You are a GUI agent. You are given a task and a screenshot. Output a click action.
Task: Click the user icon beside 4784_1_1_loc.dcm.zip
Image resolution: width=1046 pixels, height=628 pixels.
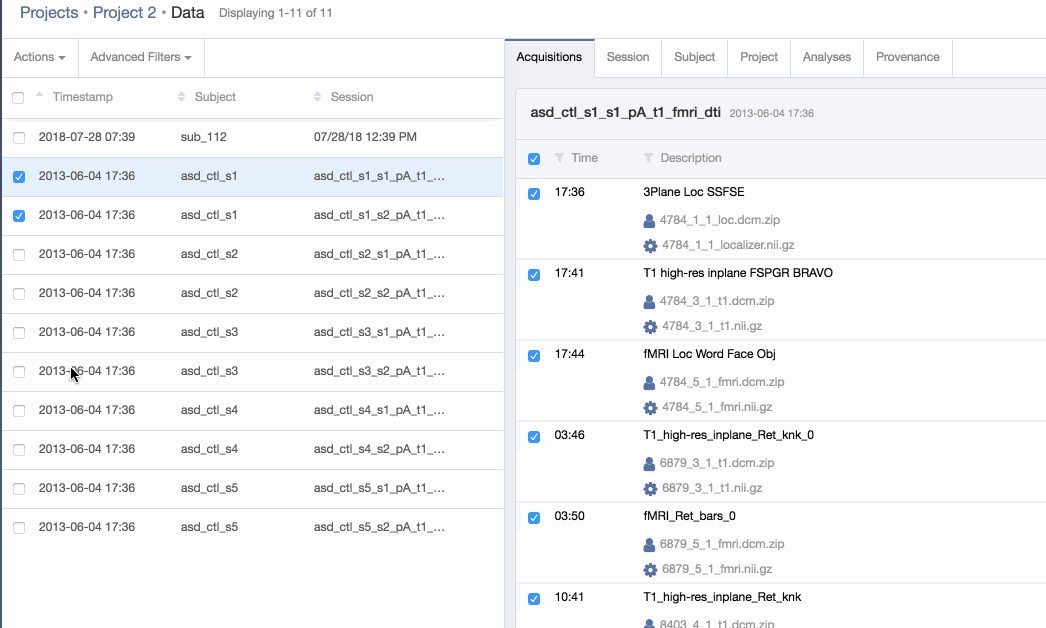coord(649,220)
